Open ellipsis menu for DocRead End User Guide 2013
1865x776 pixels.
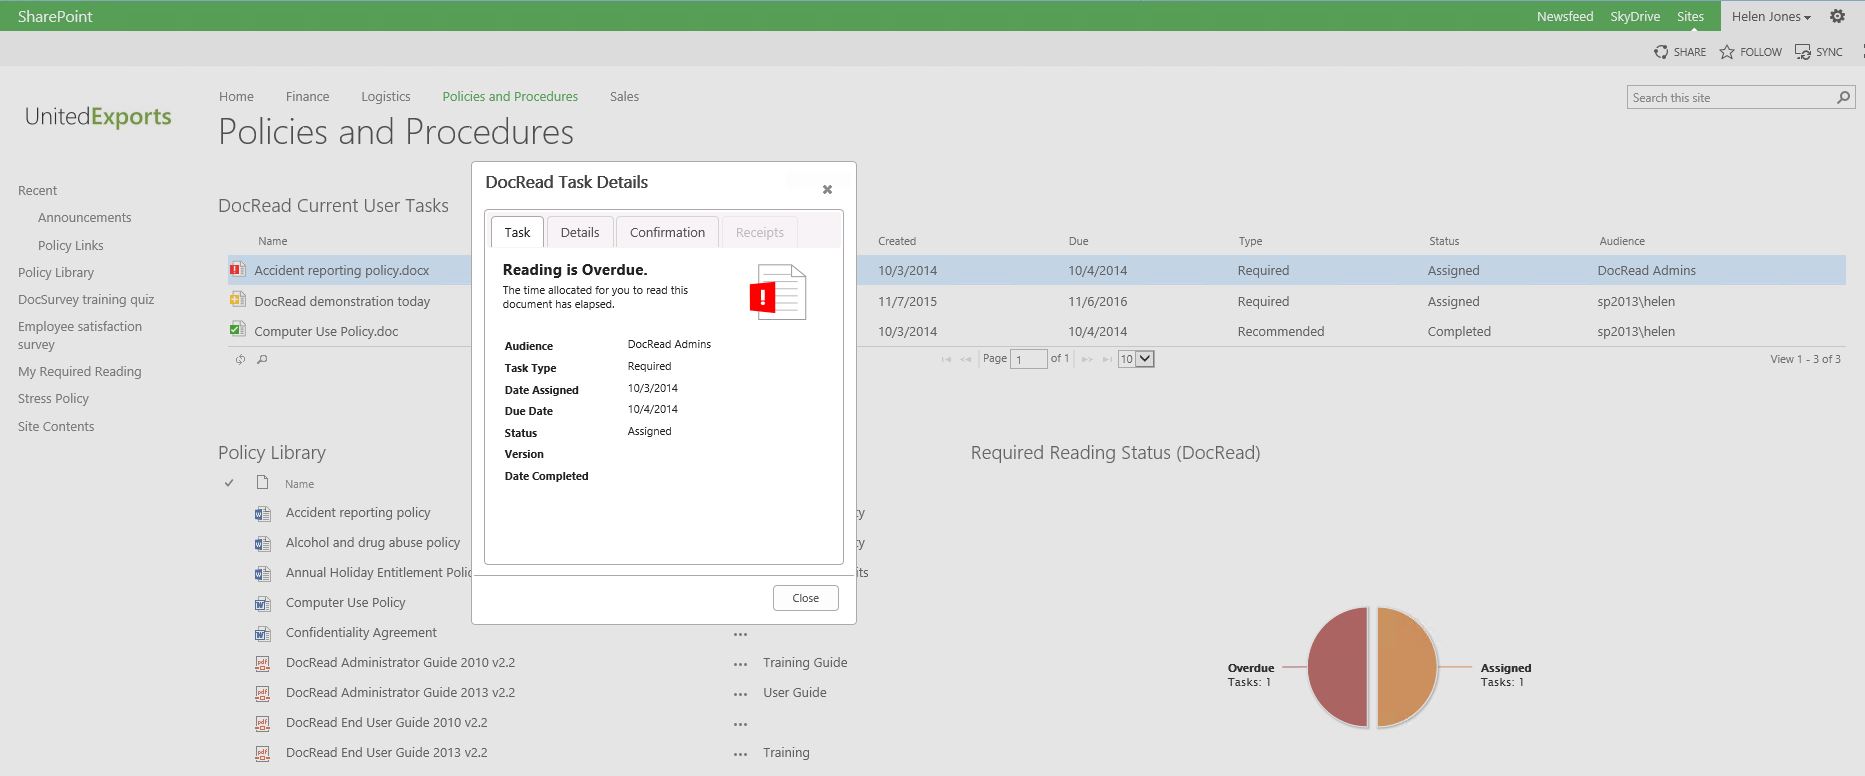point(740,754)
